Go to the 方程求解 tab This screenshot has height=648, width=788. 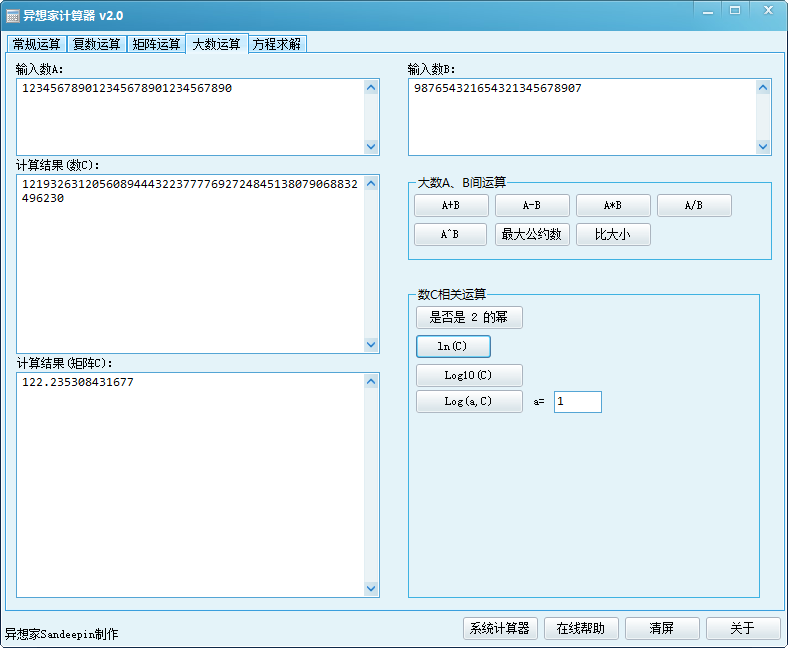tap(277, 44)
